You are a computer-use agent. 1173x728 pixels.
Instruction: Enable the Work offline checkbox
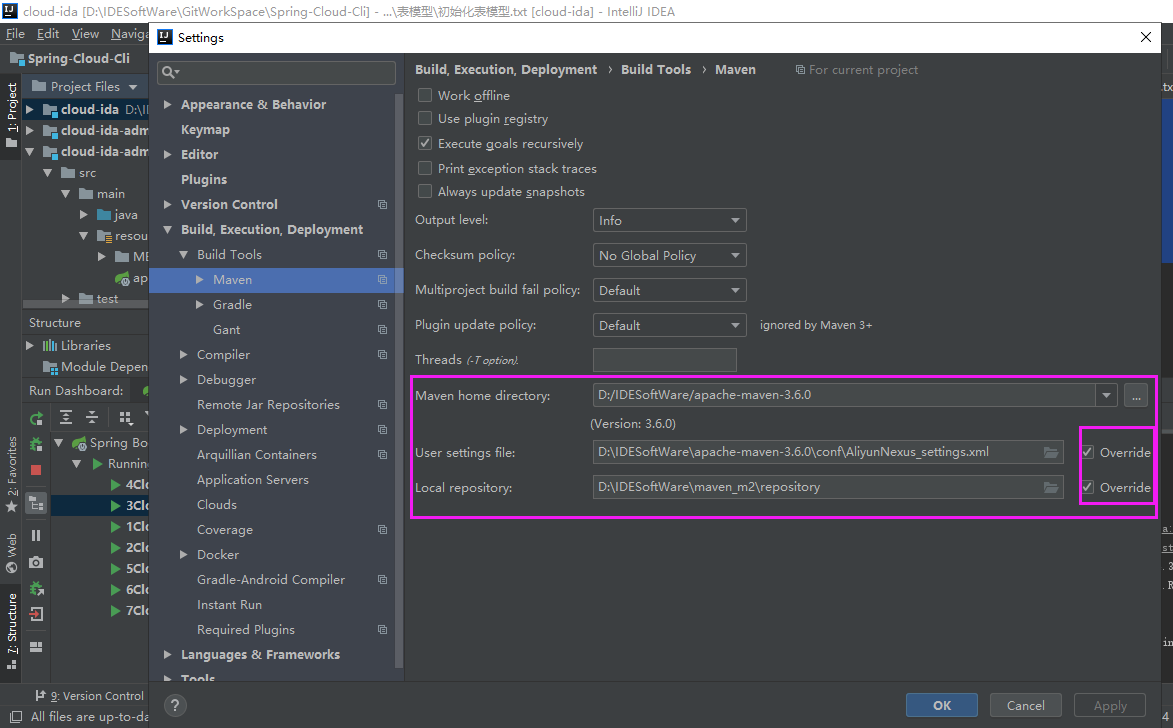424,94
